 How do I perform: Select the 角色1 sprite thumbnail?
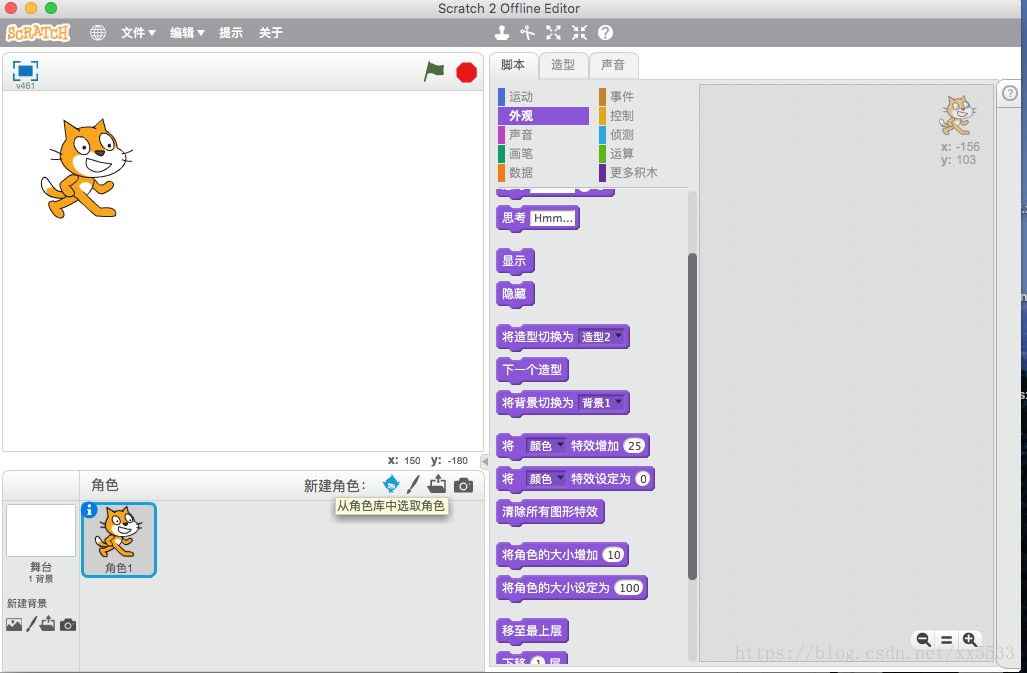tap(119, 539)
